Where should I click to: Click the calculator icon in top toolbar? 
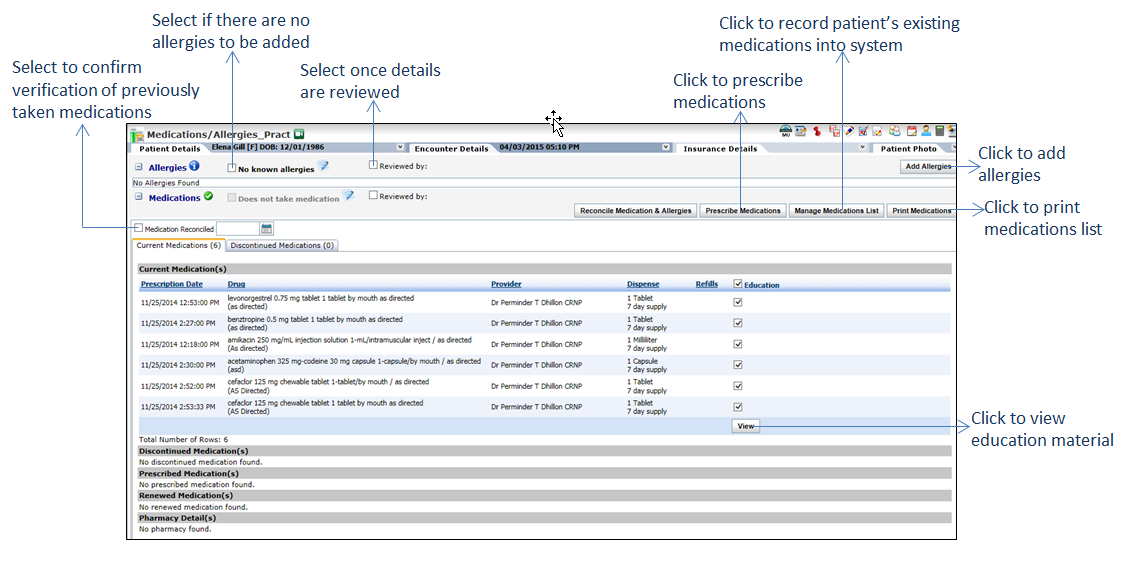pos(940,131)
